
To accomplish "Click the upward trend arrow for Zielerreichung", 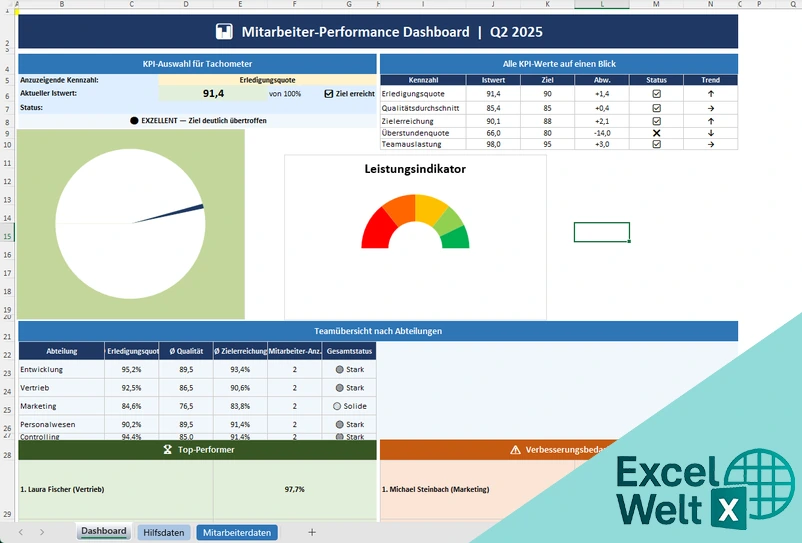I will 710,121.
